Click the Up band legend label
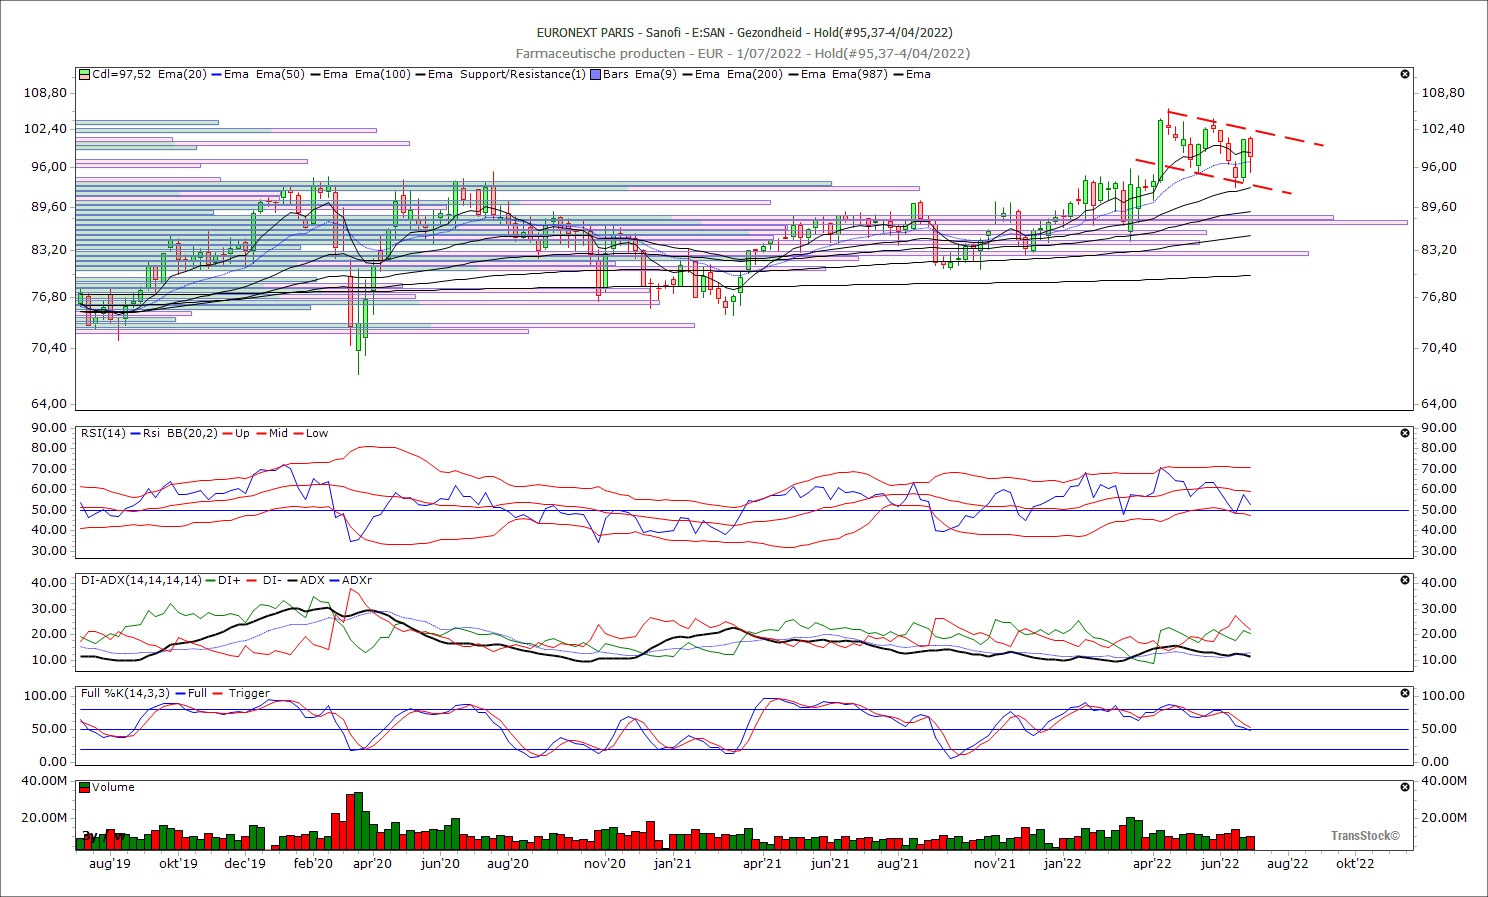Screen dimensions: 1488x897 [x=242, y=433]
